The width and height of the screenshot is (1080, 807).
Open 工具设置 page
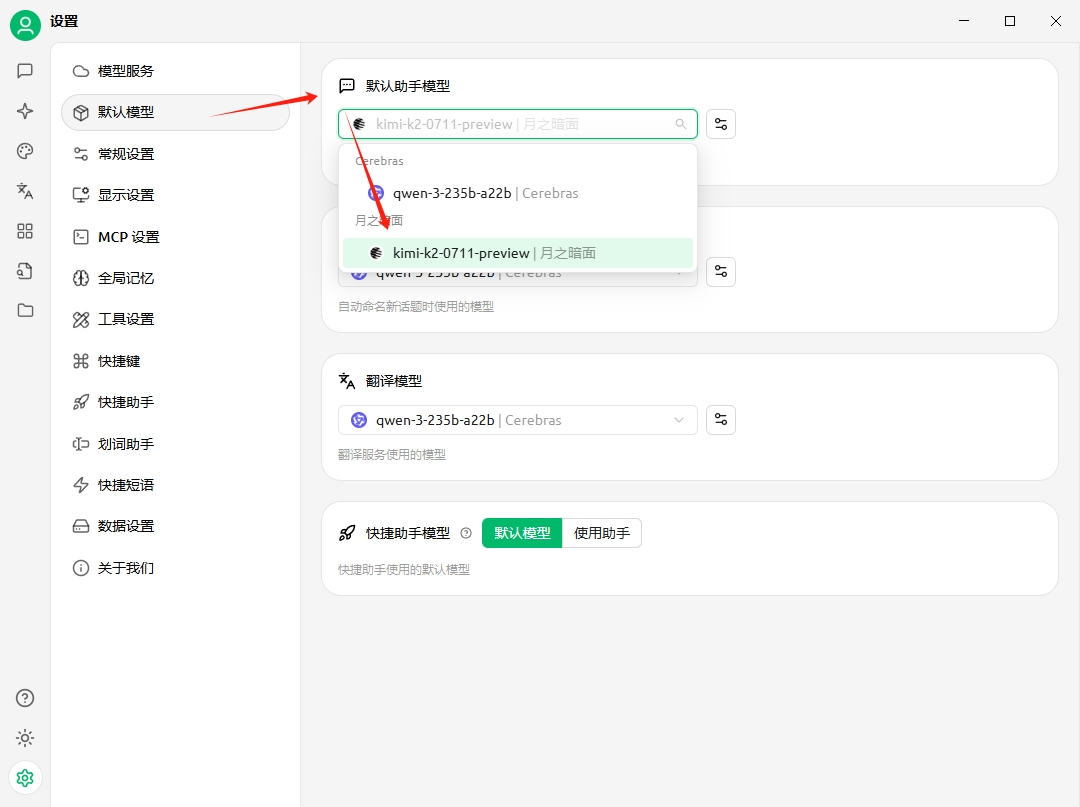[176, 319]
